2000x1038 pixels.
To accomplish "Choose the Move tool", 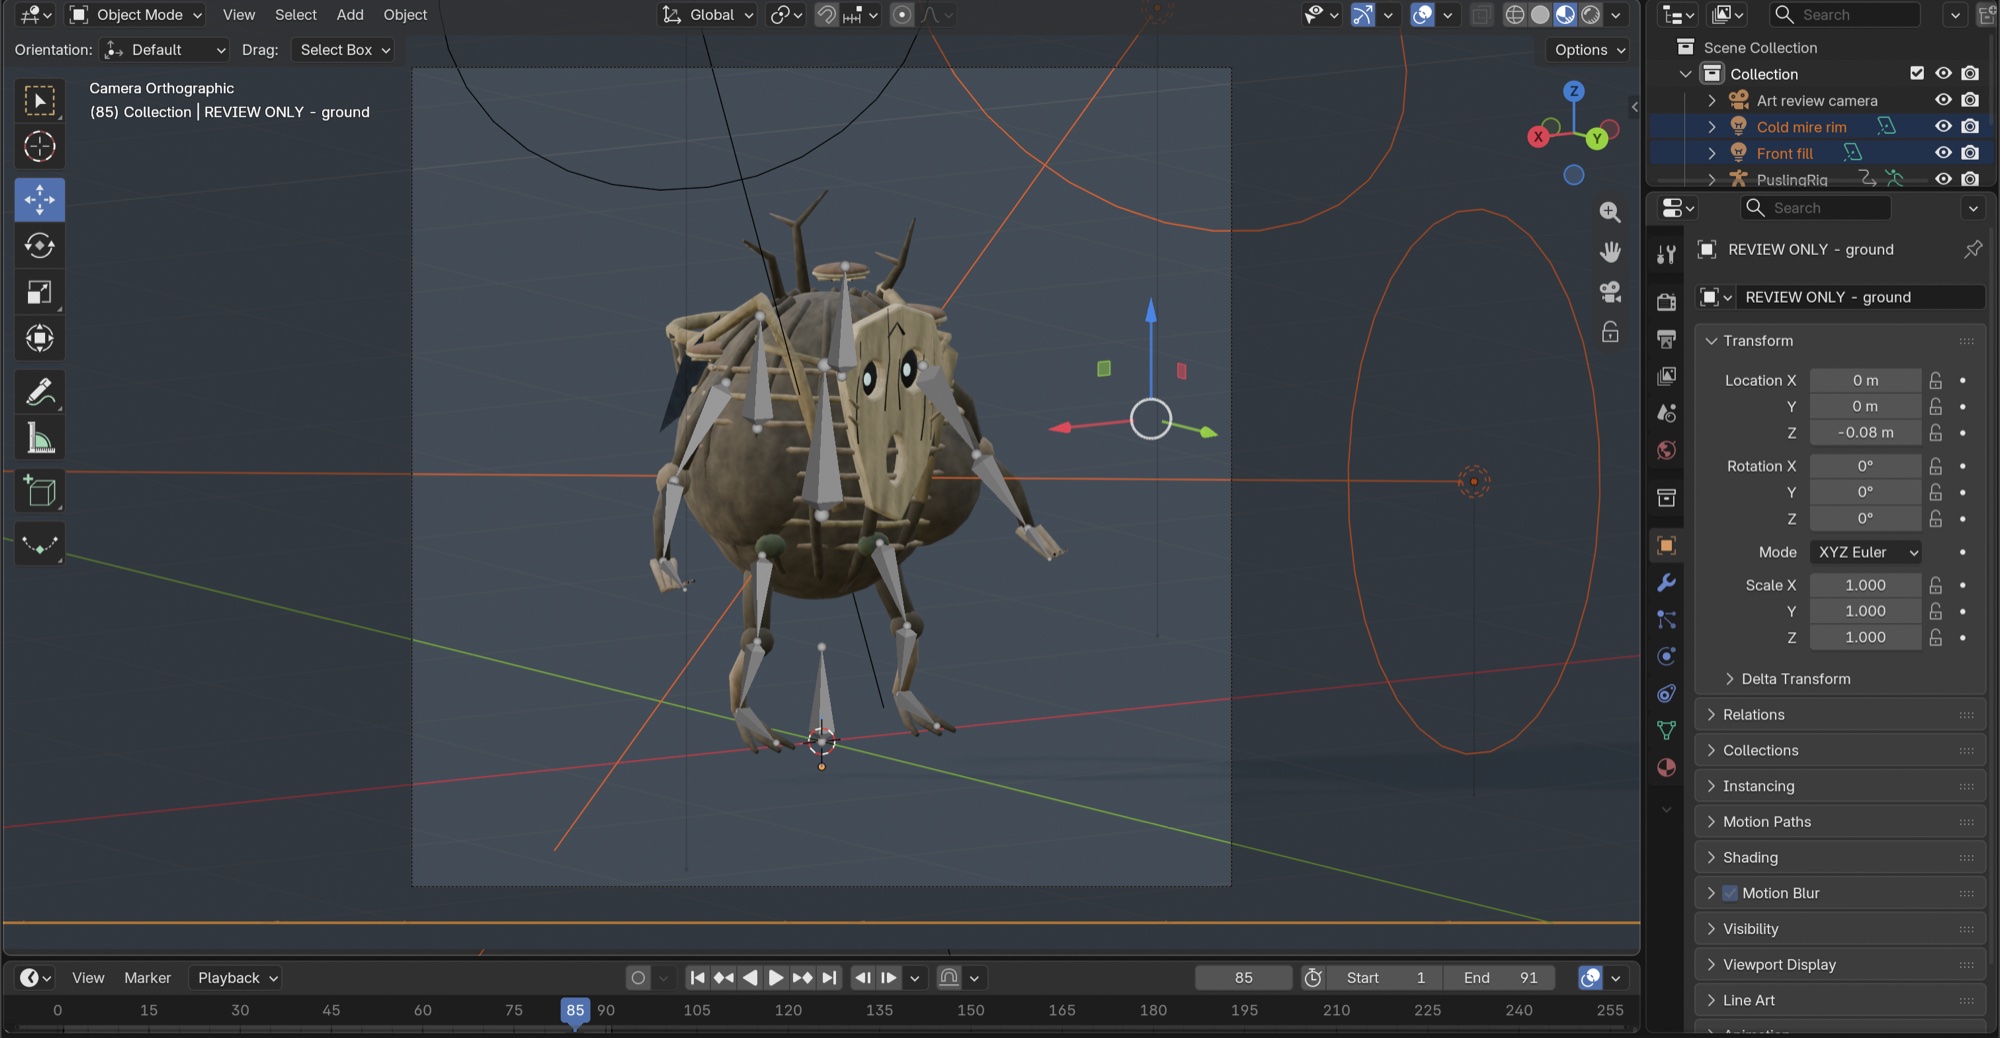I will pyautogui.click(x=40, y=200).
